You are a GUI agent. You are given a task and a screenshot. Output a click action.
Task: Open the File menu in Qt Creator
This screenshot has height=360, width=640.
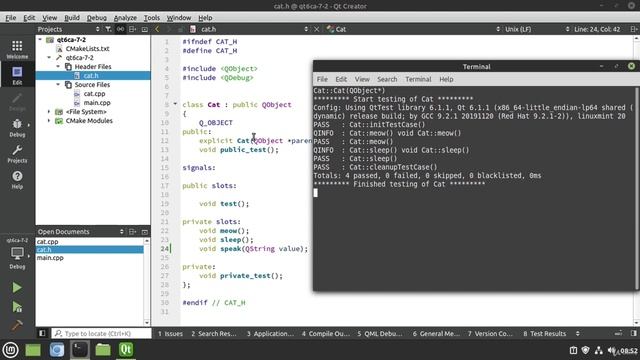[11, 18]
